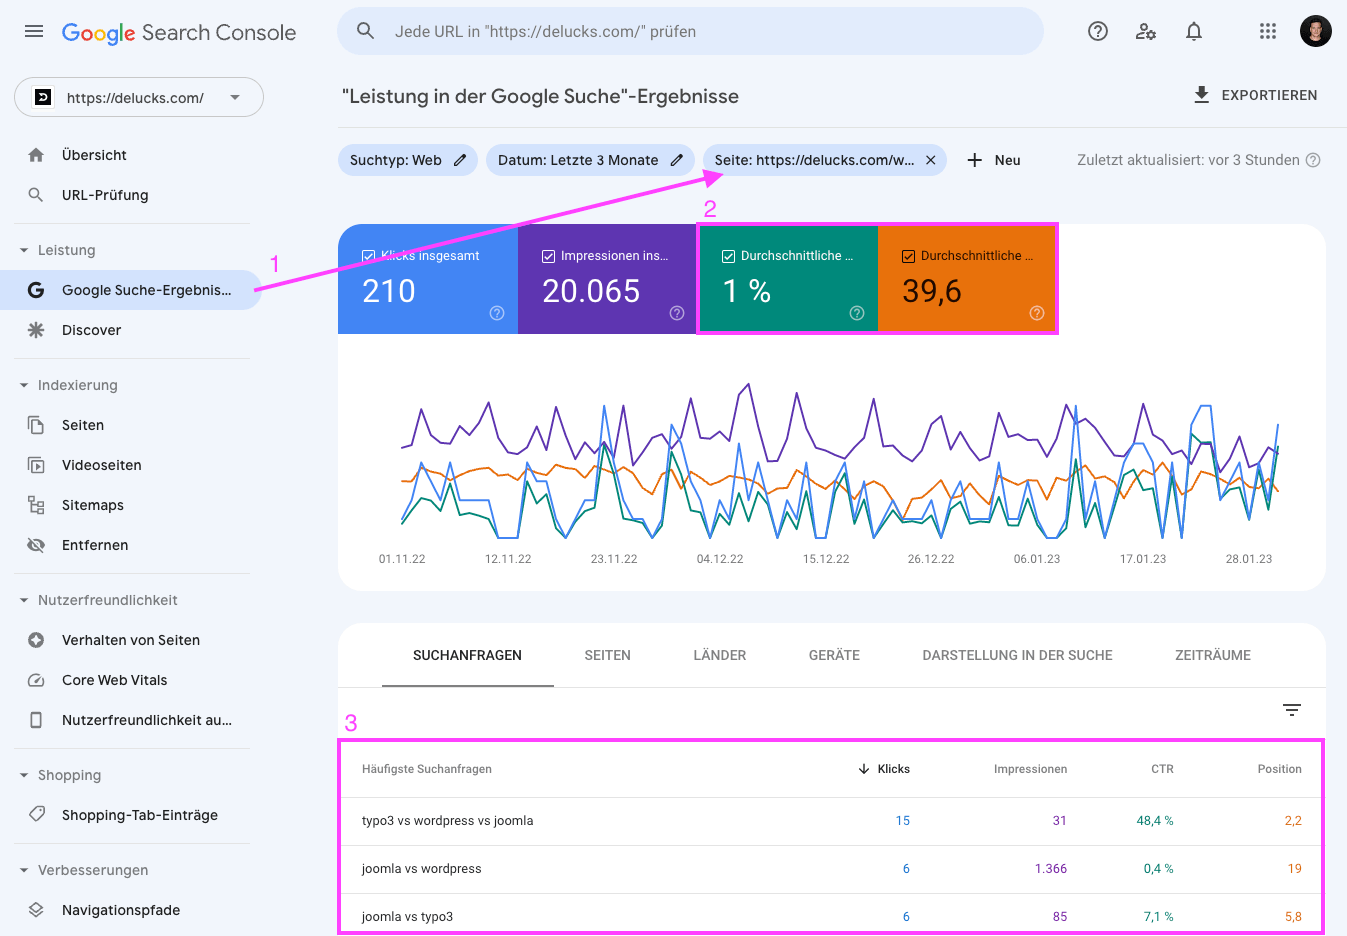Edit the Datum filter pencil icon
The image size is (1347, 936).
[x=677, y=160]
